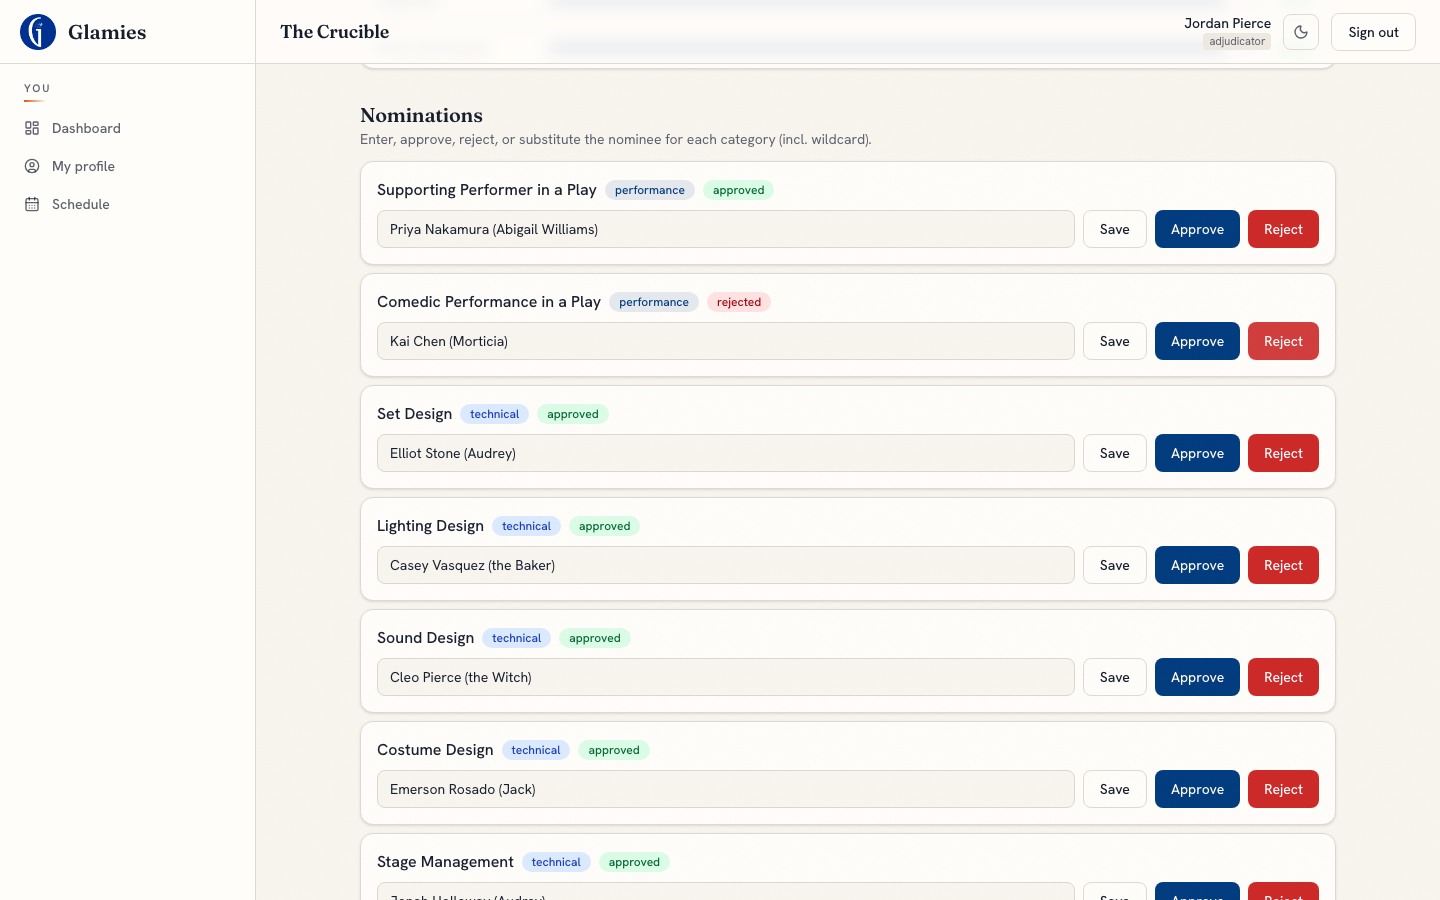Screen dimensions: 1440x900
Task: Edit Priya Nakamura nominee field
Action: tap(726, 229)
